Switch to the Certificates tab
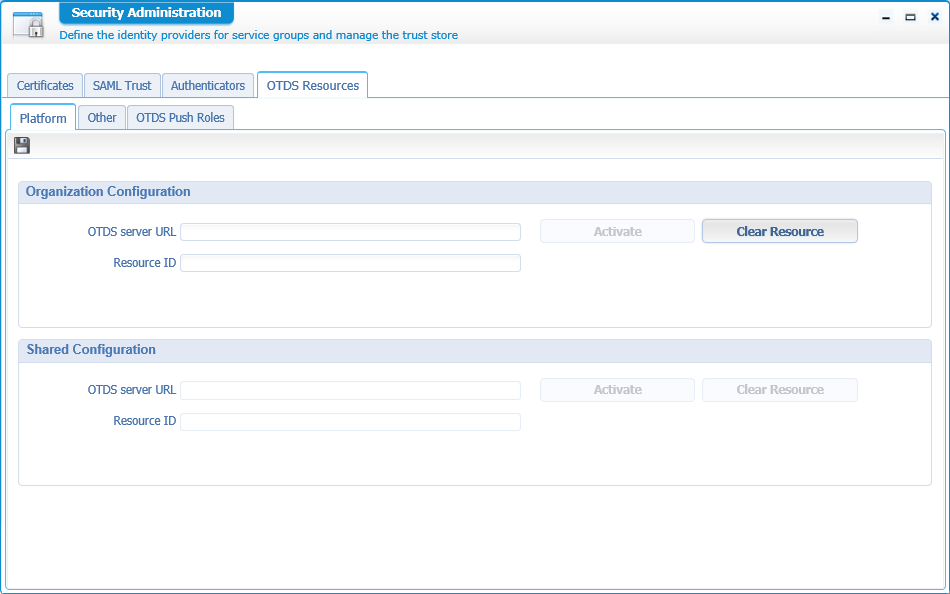Image resolution: width=950 pixels, height=594 pixels. pyautogui.click(x=45, y=85)
